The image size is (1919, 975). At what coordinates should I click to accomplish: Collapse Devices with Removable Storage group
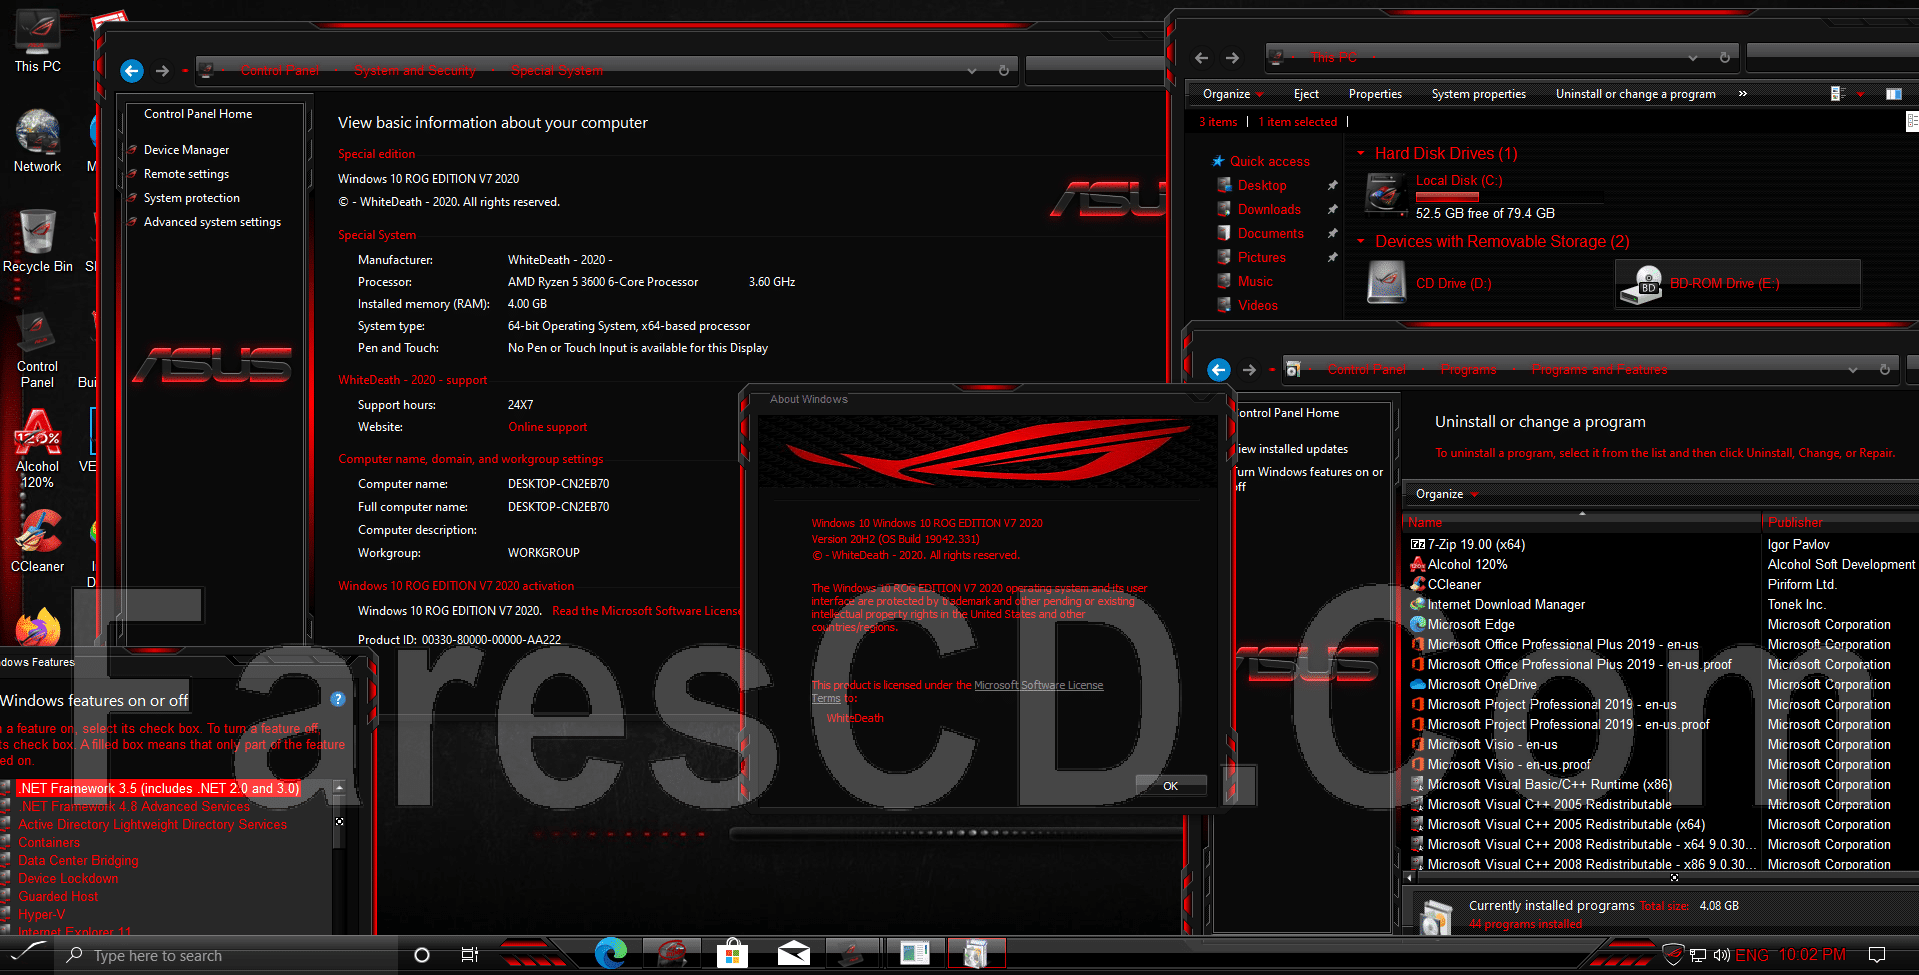coord(1361,241)
